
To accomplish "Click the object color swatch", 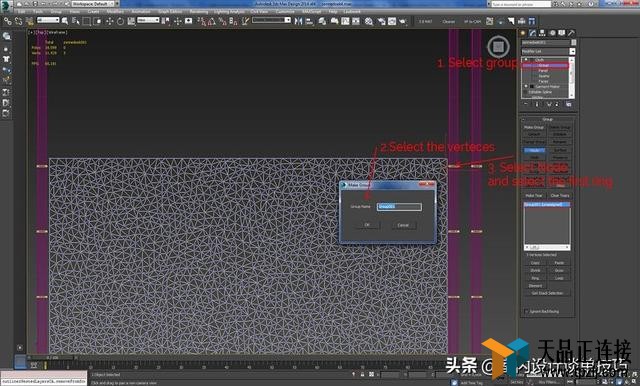I will [x=573, y=42].
